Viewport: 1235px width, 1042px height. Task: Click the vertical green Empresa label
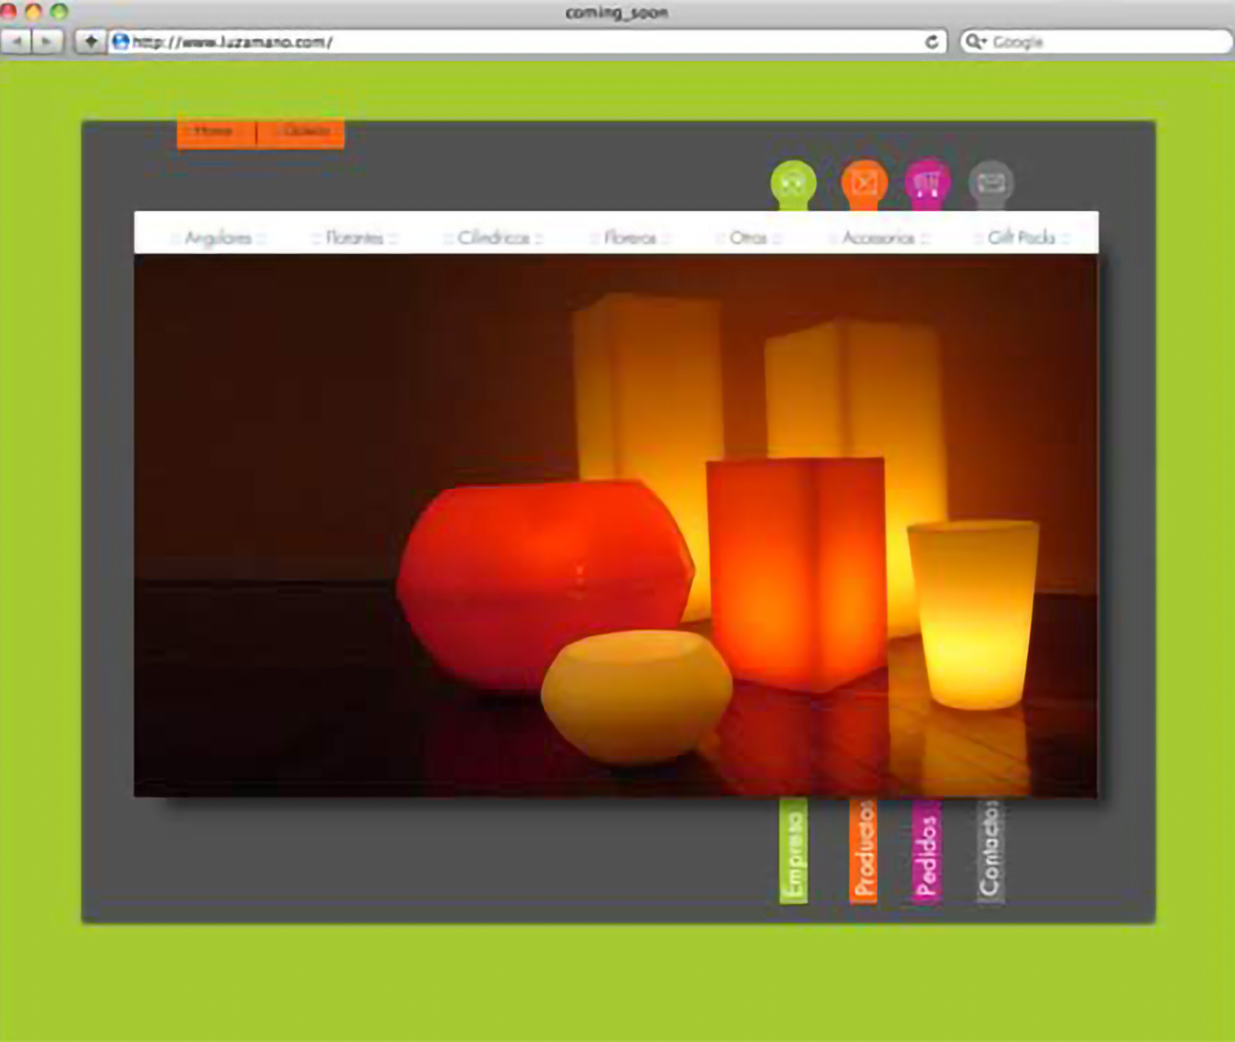point(793,852)
